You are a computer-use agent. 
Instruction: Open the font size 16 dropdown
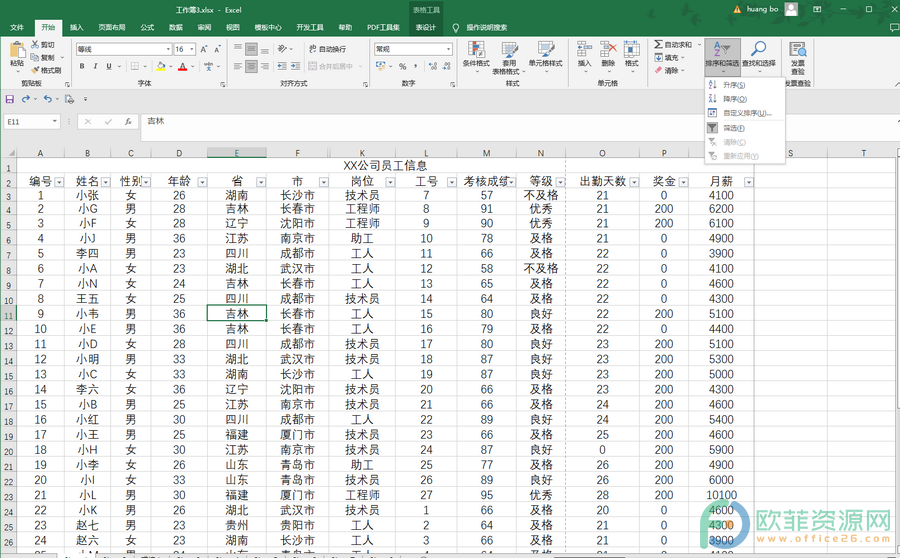click(x=192, y=49)
